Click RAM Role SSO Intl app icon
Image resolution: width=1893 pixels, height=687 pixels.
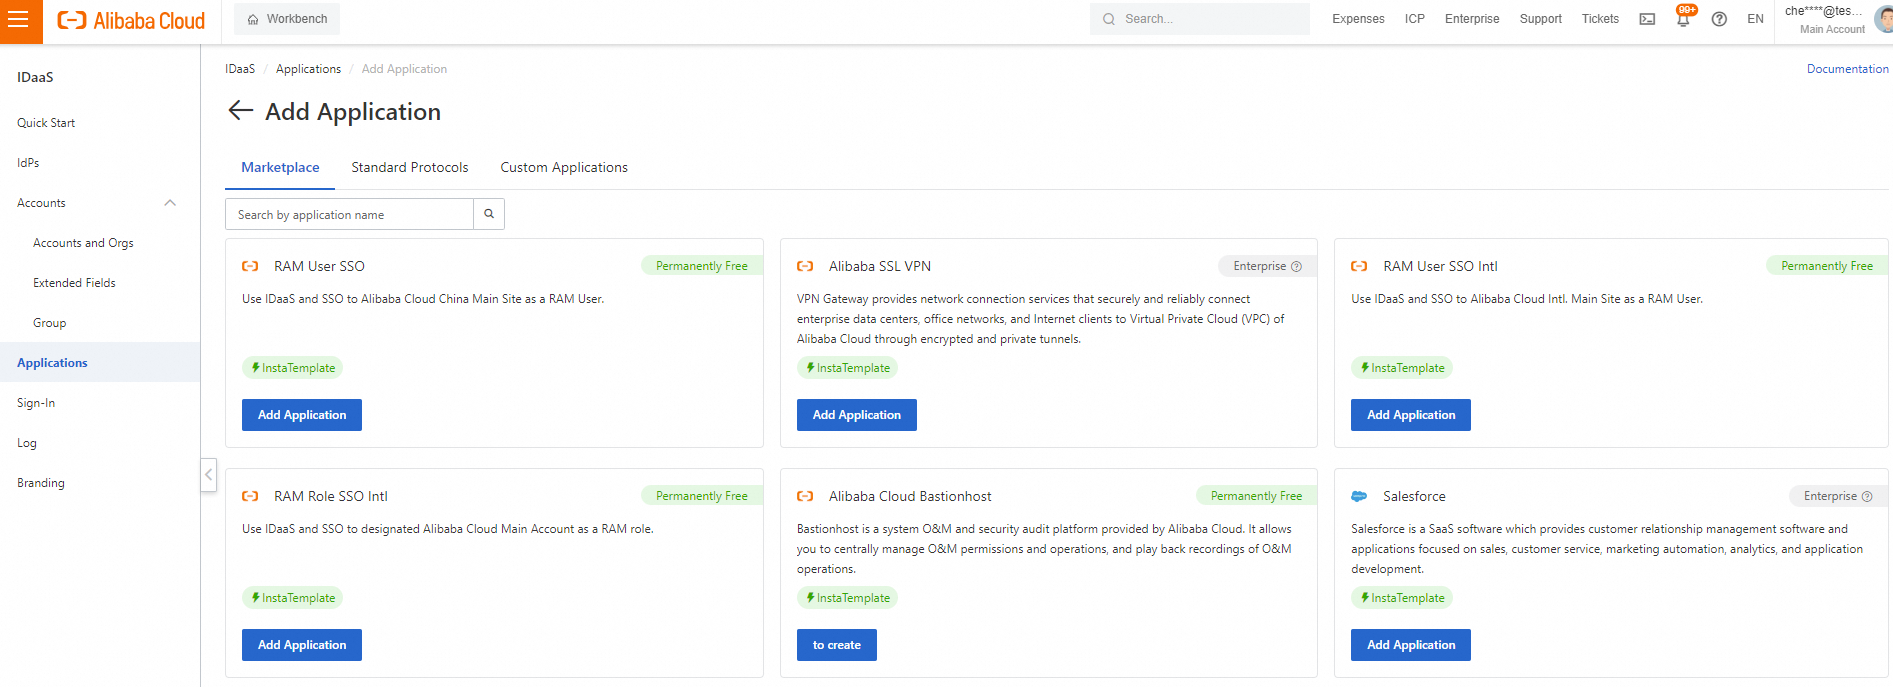click(x=250, y=496)
